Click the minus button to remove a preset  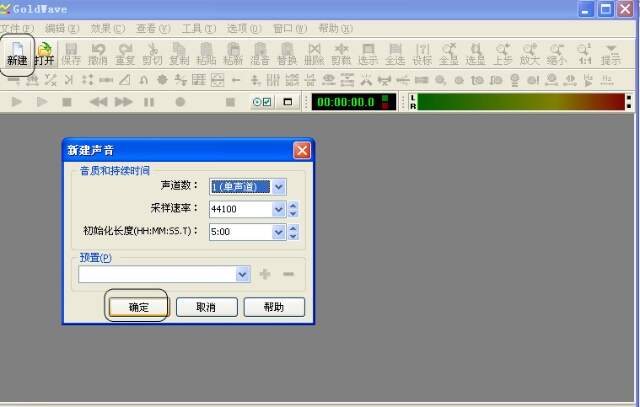[289, 274]
